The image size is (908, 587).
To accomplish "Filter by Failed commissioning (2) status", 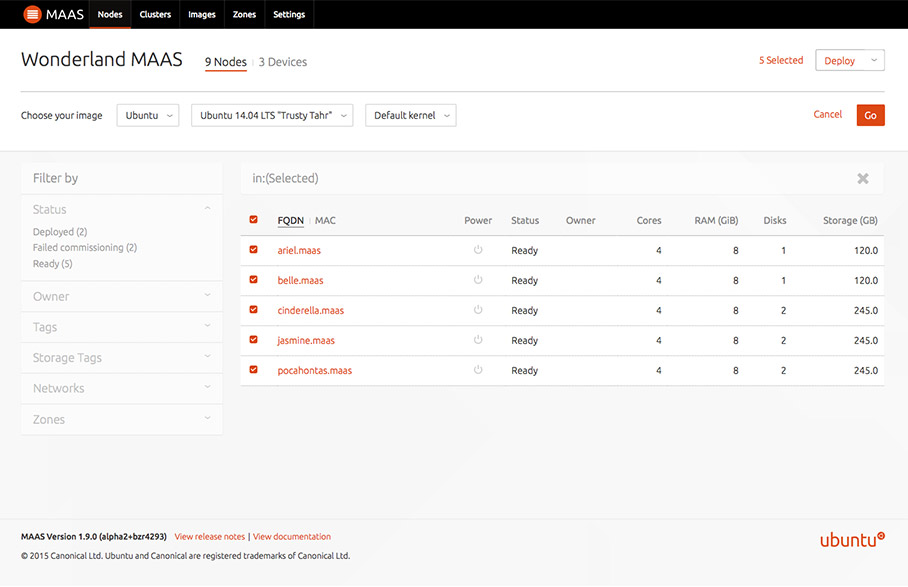I will click(x=85, y=247).
